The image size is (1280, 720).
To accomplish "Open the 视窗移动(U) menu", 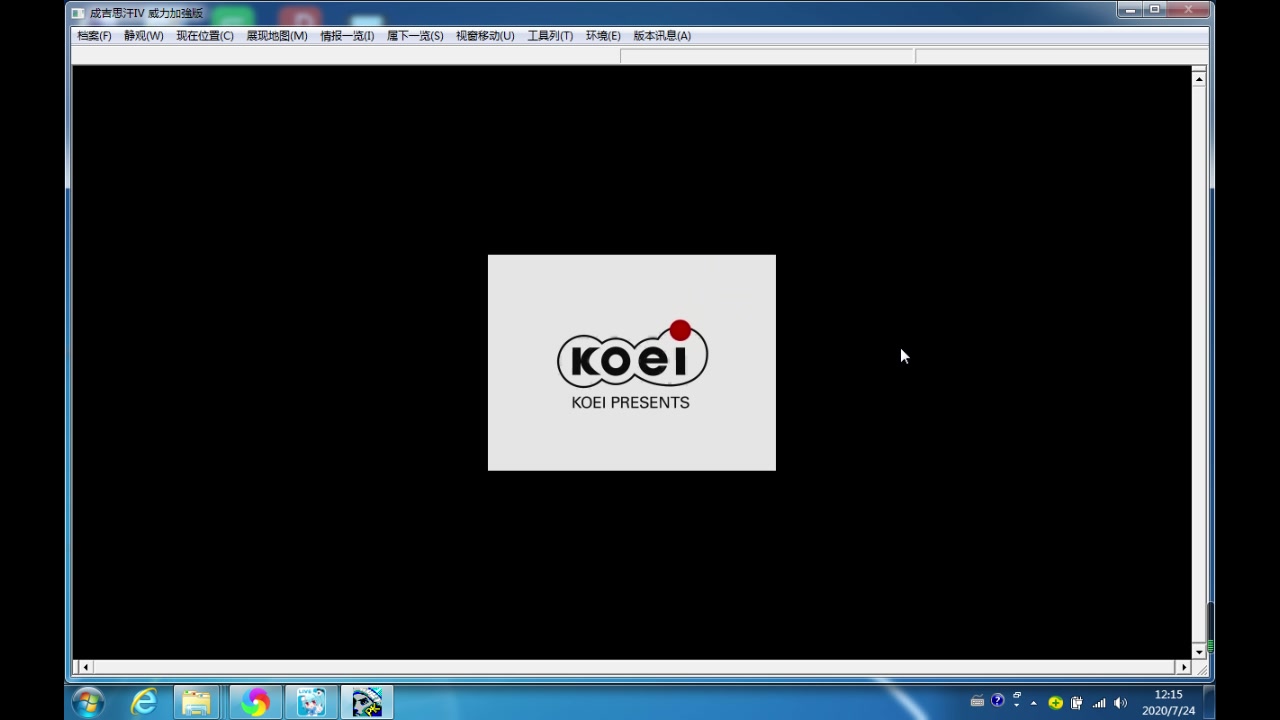I will 485,36.
